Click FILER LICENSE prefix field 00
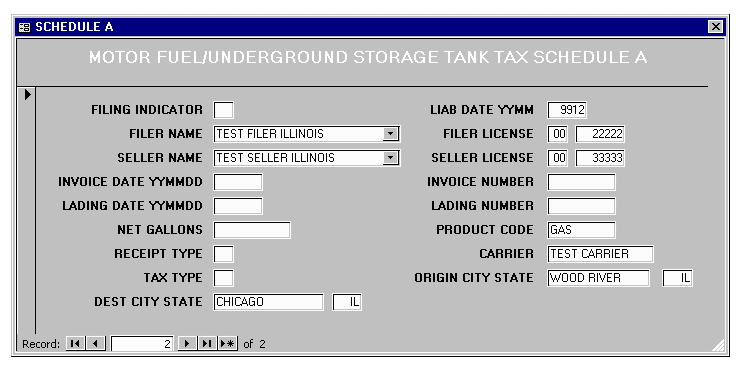The image size is (739, 372). 558,134
